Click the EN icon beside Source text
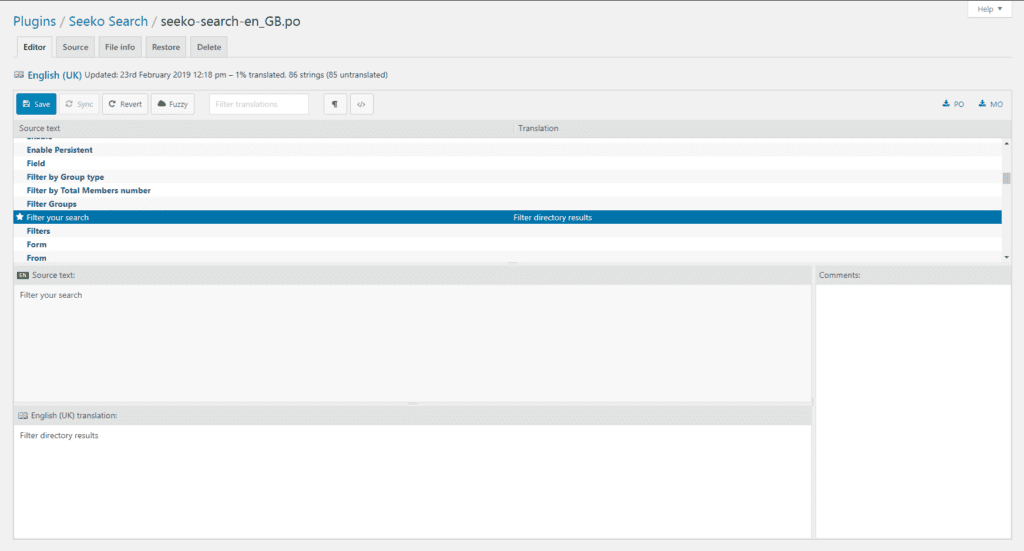This screenshot has width=1024, height=551. pyautogui.click(x=23, y=276)
